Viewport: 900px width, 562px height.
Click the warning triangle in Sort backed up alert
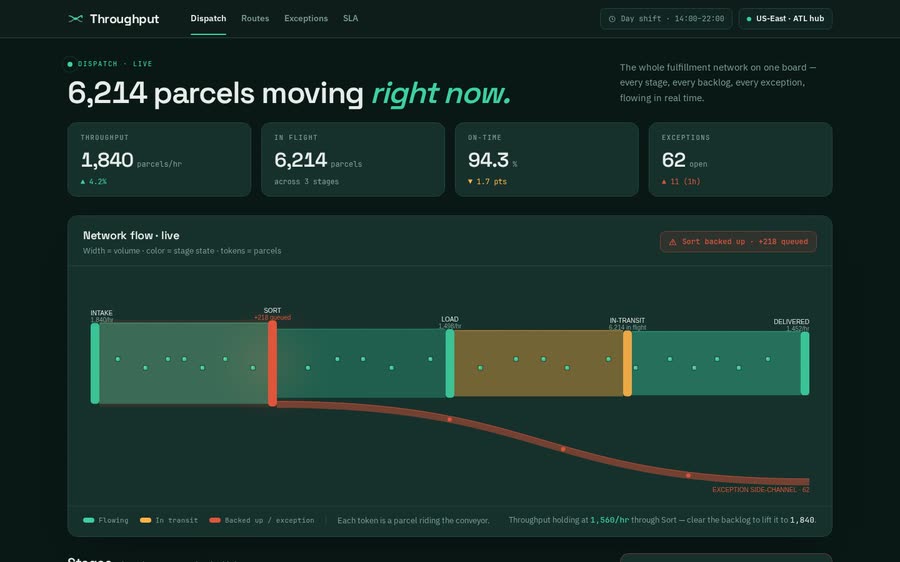point(673,242)
